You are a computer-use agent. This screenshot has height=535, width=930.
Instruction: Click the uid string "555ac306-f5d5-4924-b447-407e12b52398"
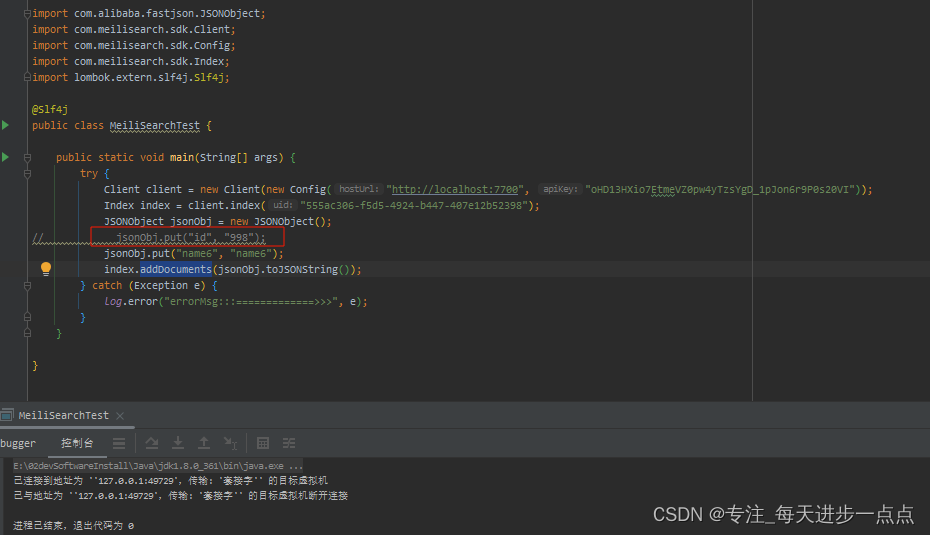click(x=414, y=205)
